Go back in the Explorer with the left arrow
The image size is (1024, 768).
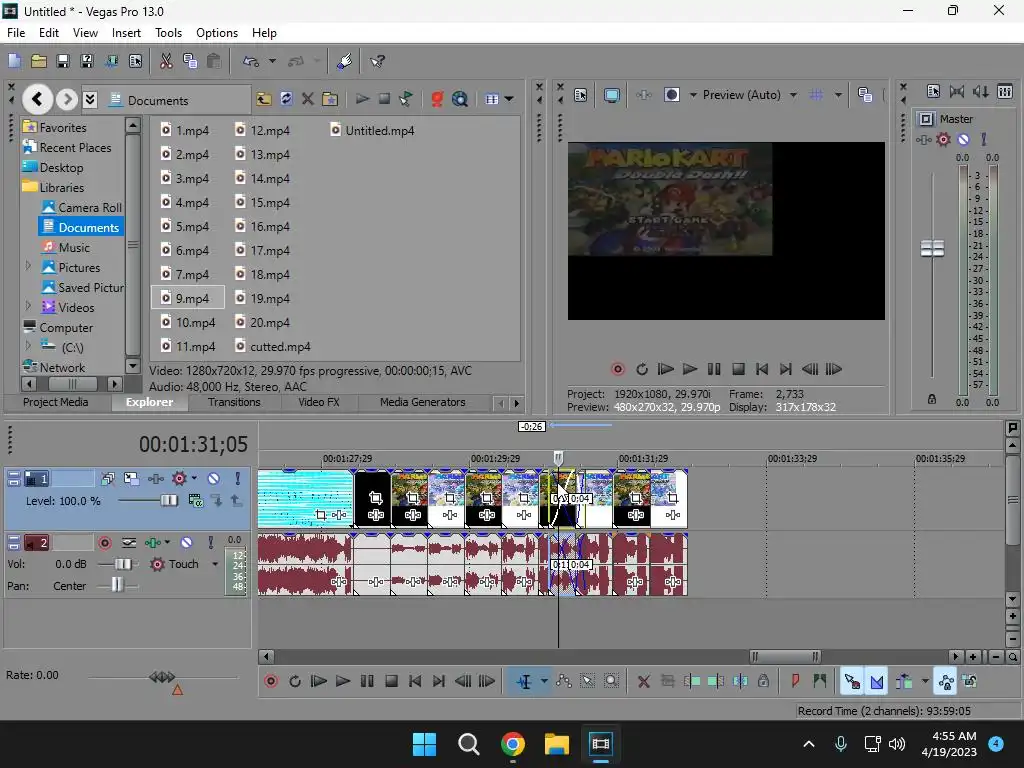click(x=37, y=99)
